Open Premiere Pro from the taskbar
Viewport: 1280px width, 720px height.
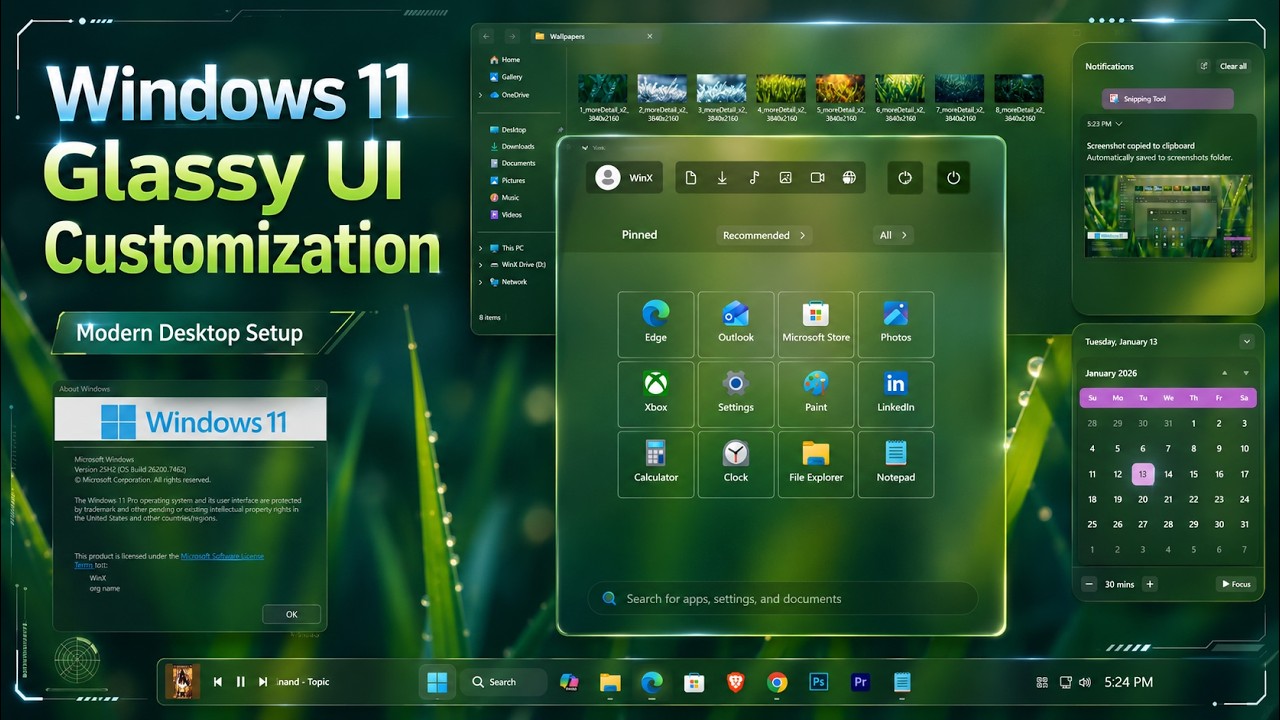[860, 682]
